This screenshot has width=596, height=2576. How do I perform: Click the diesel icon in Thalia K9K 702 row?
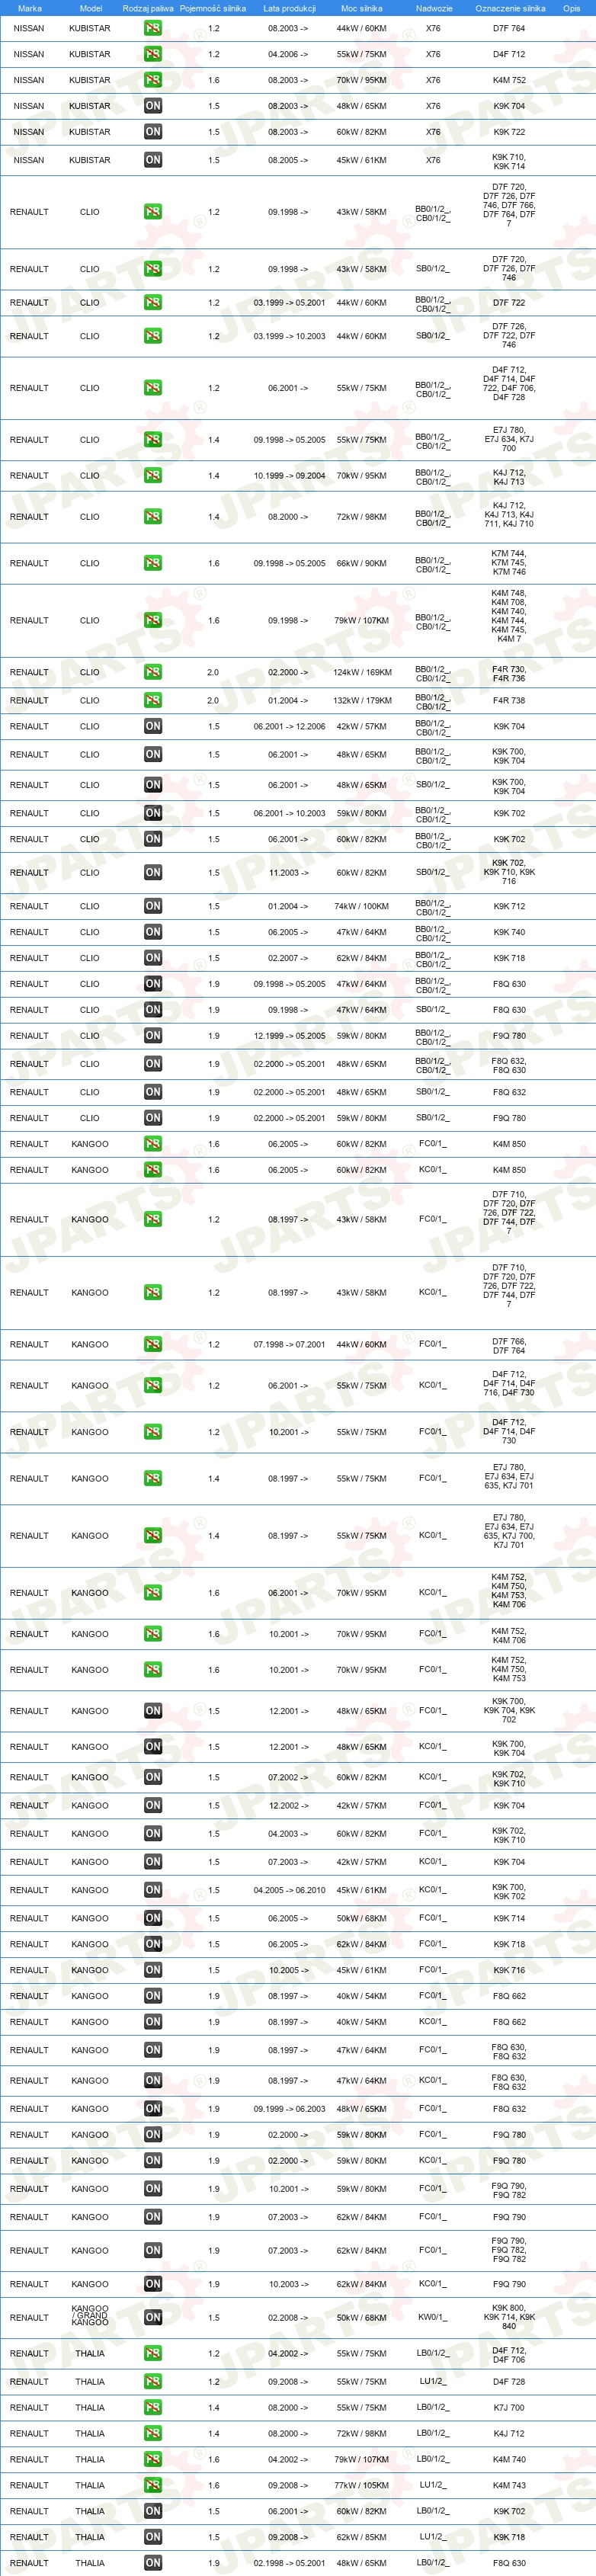tap(153, 2511)
